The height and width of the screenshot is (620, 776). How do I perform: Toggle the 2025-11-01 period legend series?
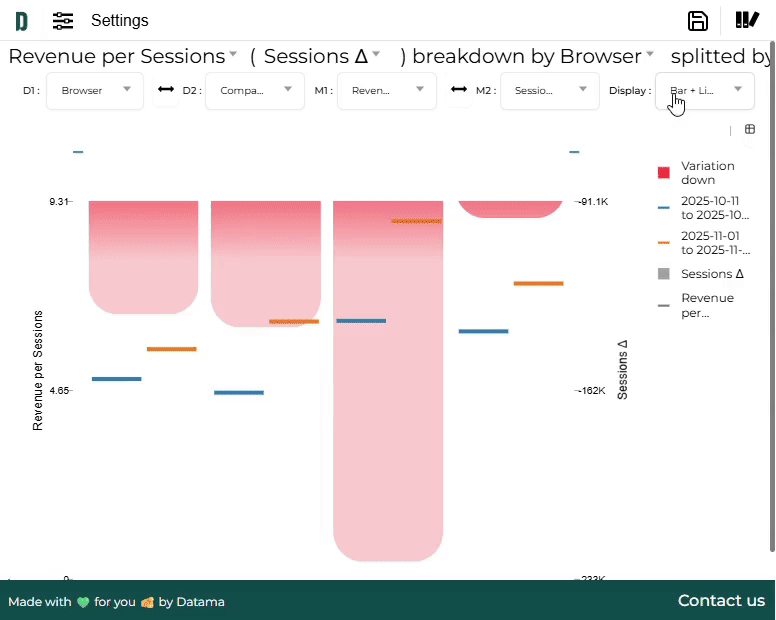(714, 243)
